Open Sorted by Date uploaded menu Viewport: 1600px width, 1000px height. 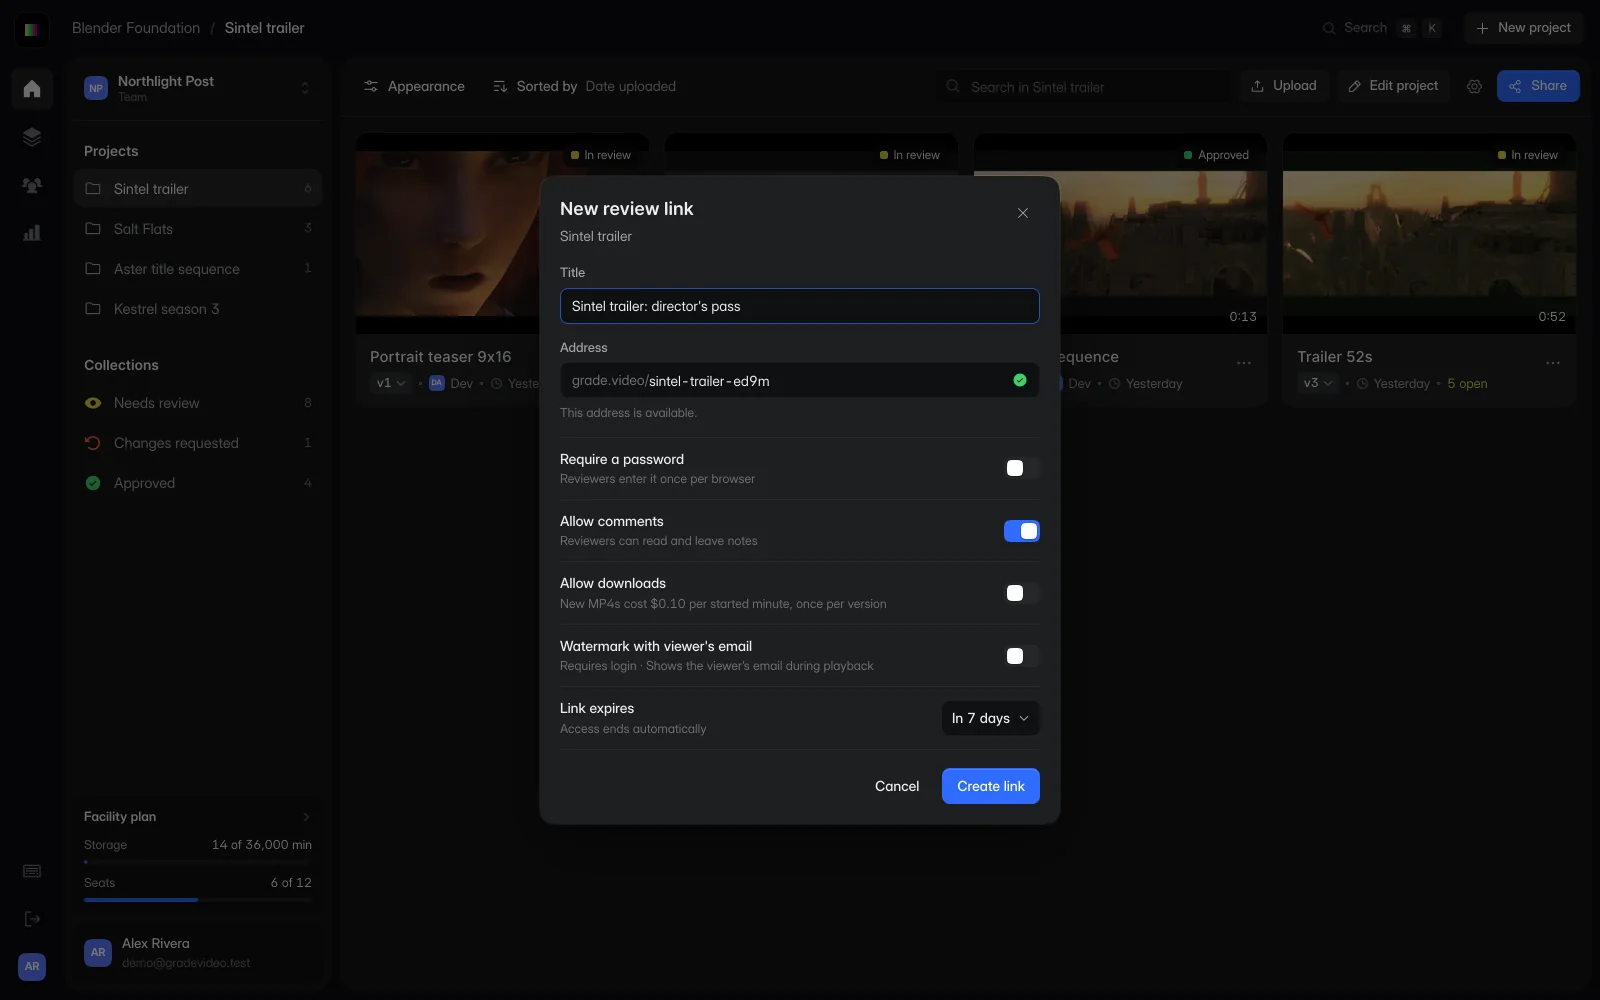(585, 86)
